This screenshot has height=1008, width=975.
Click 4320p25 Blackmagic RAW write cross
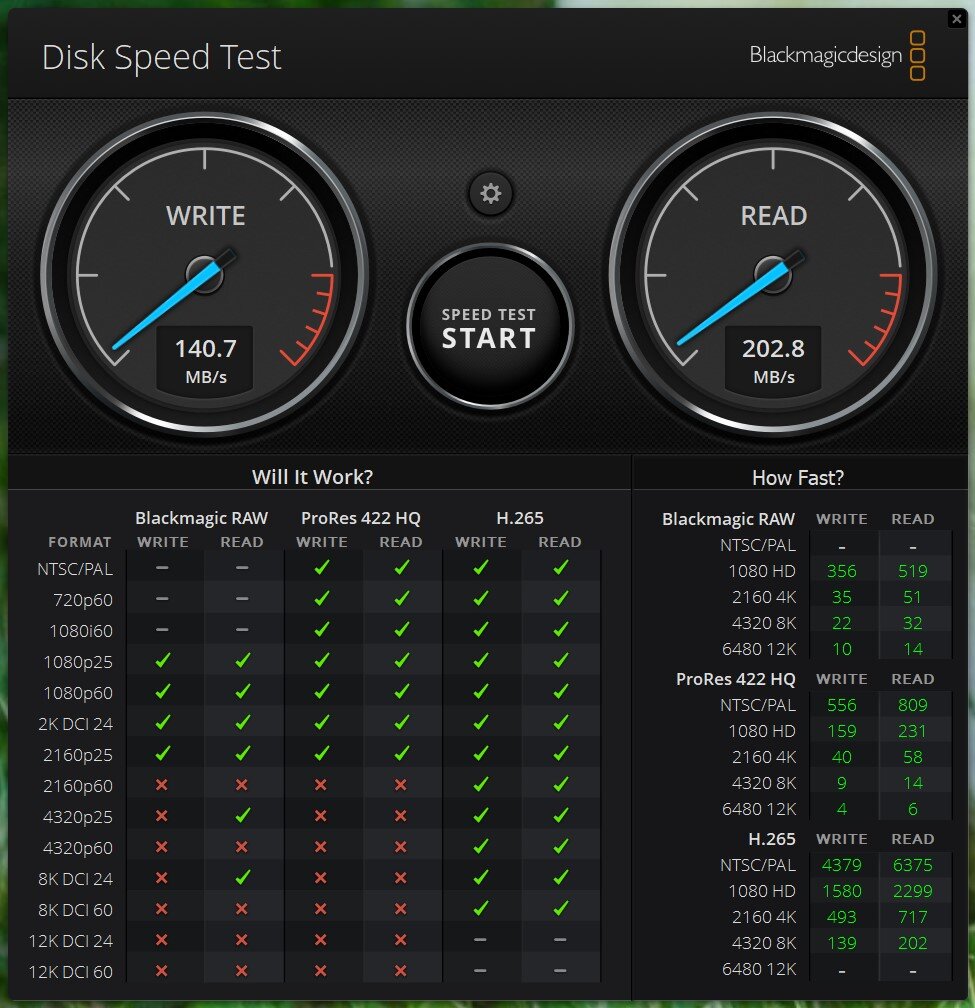(162, 816)
